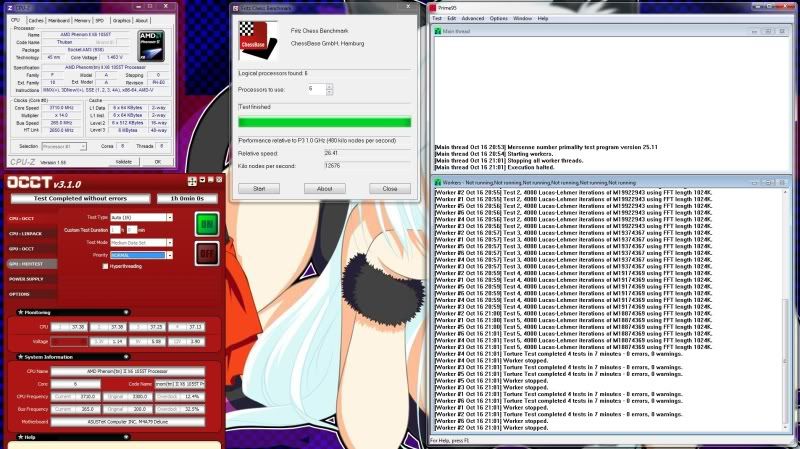Open the CPU-Z processor Selection dropdown
This screenshot has width=800, height=449.
tap(83, 146)
